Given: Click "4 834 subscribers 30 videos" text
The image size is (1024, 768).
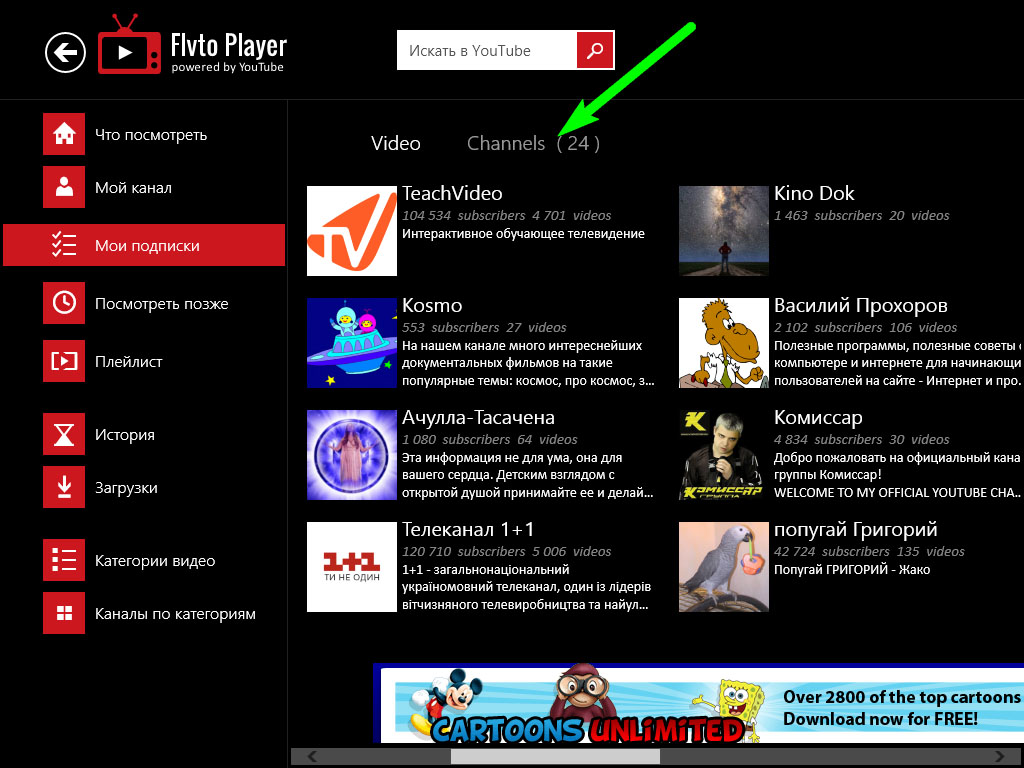Looking at the screenshot, I should [x=862, y=440].
